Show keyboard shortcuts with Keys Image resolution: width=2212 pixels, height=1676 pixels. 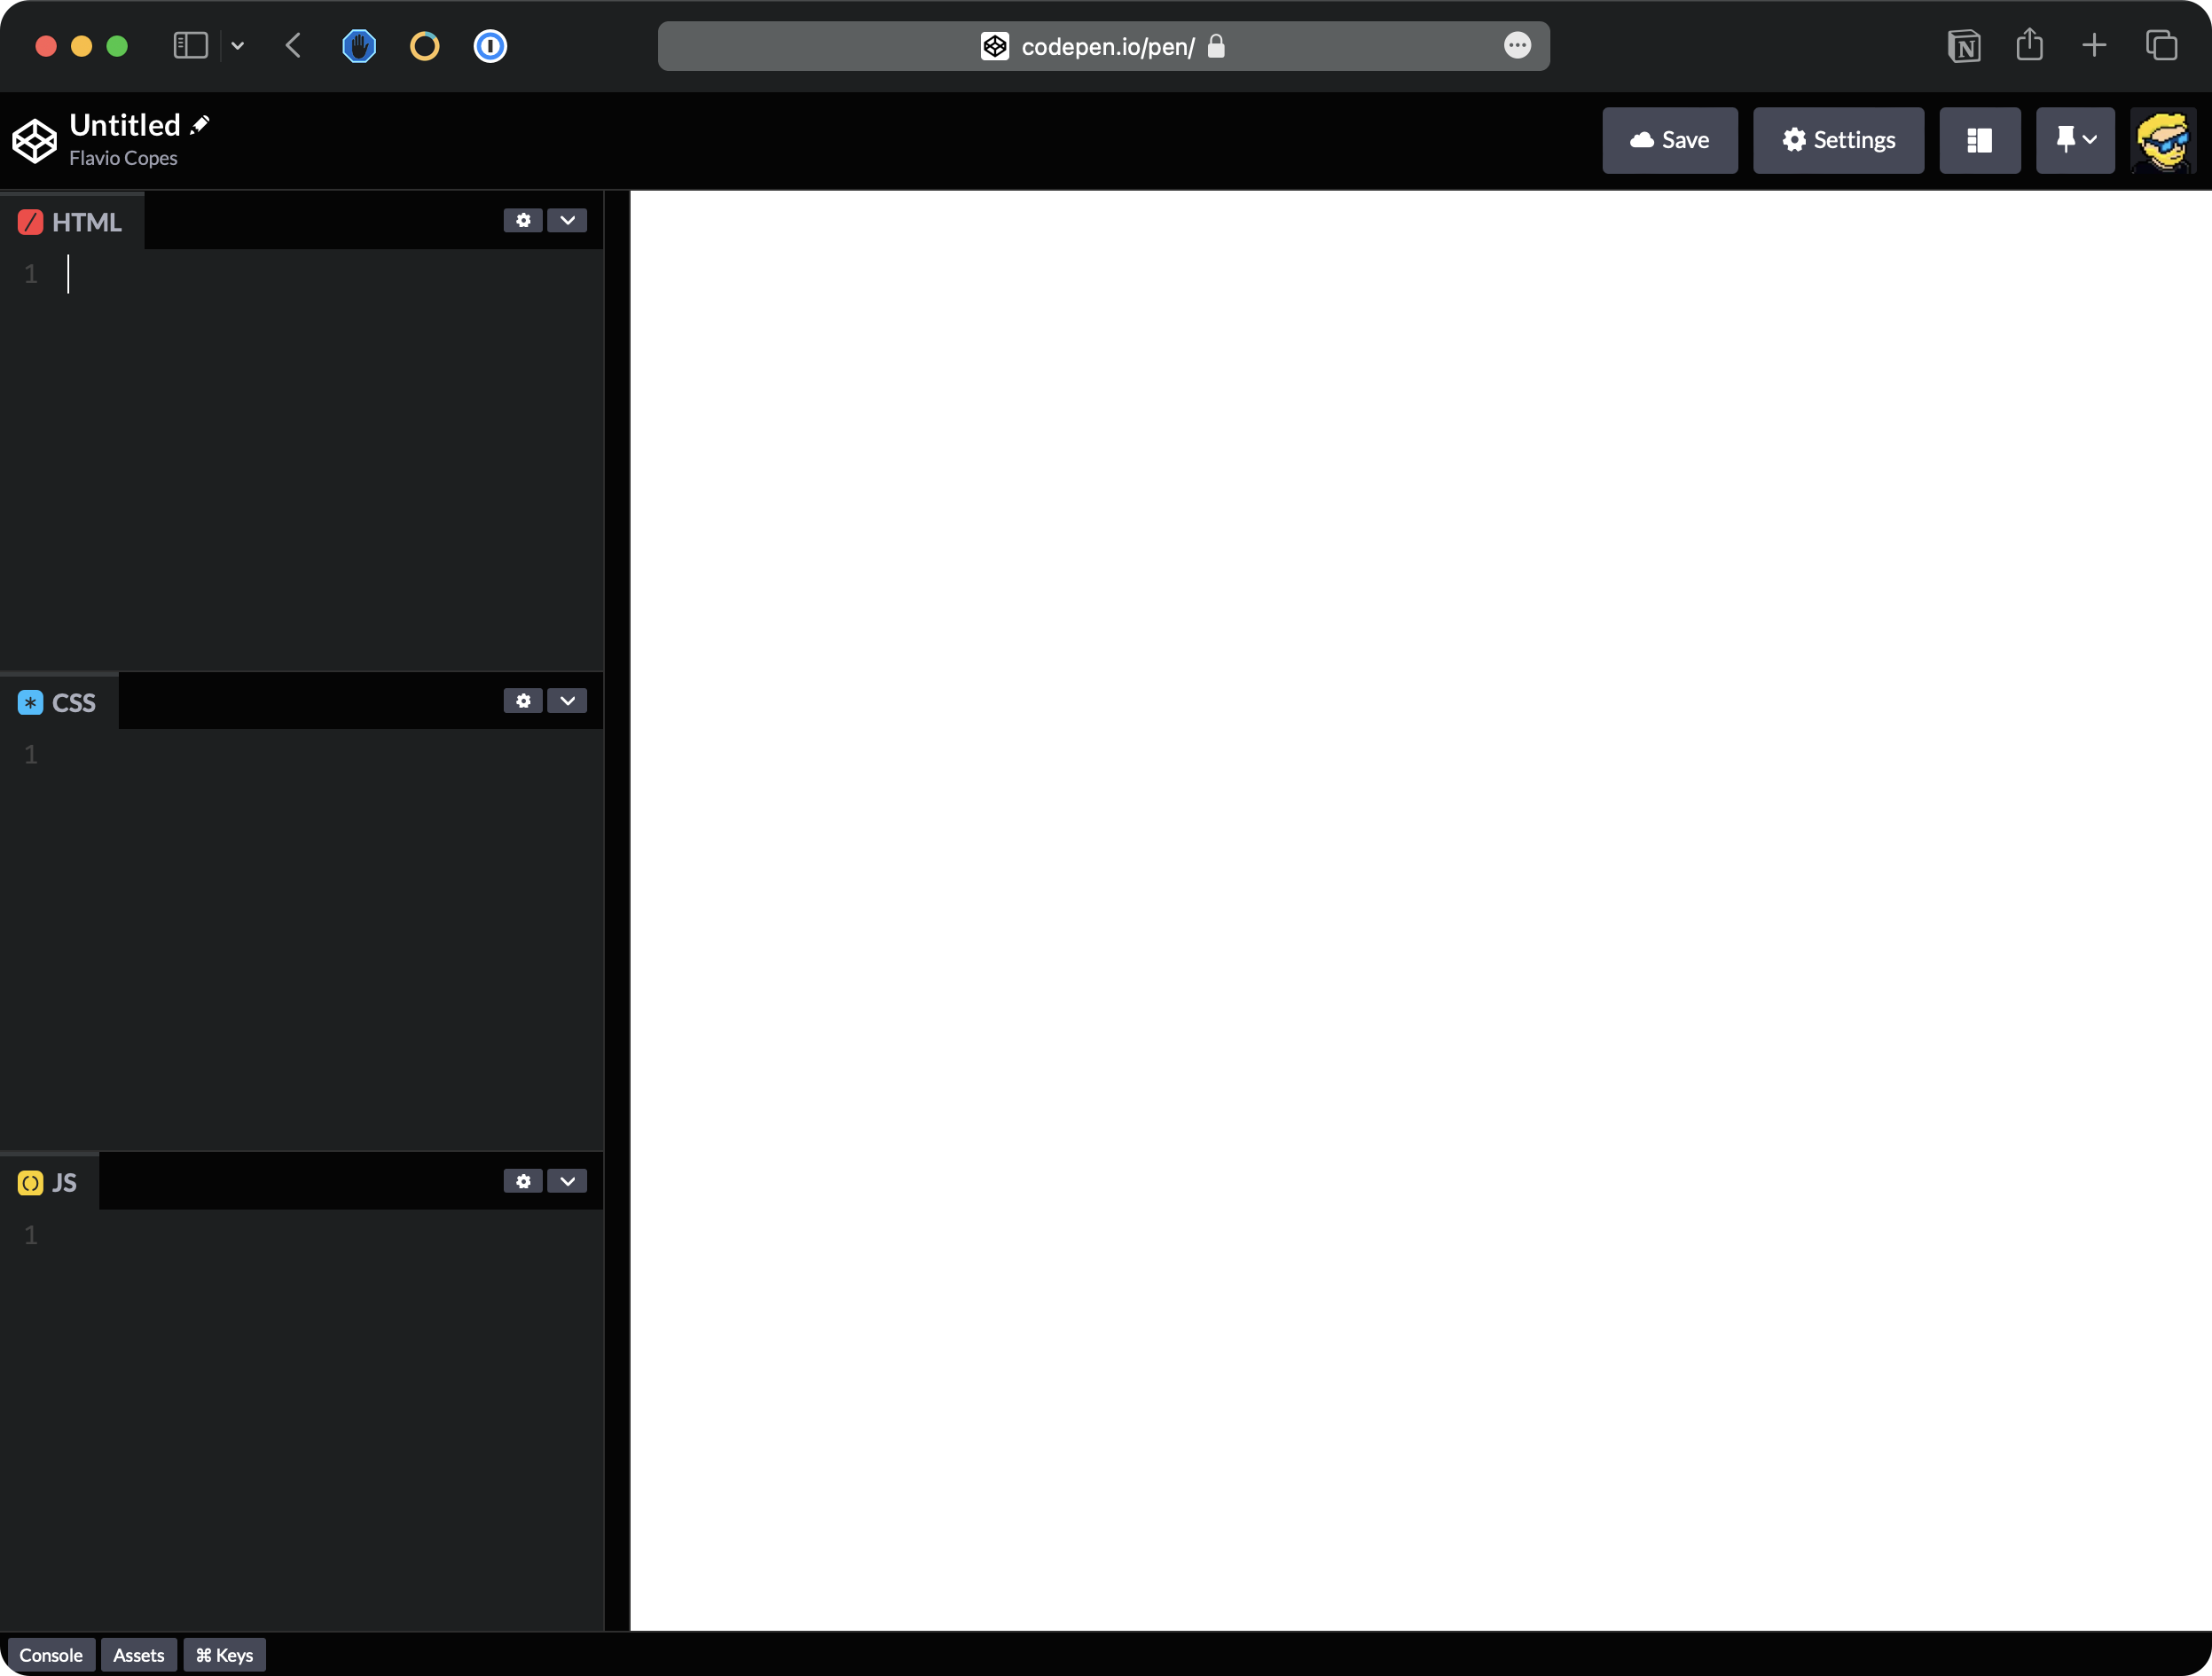pyautogui.click(x=224, y=1655)
